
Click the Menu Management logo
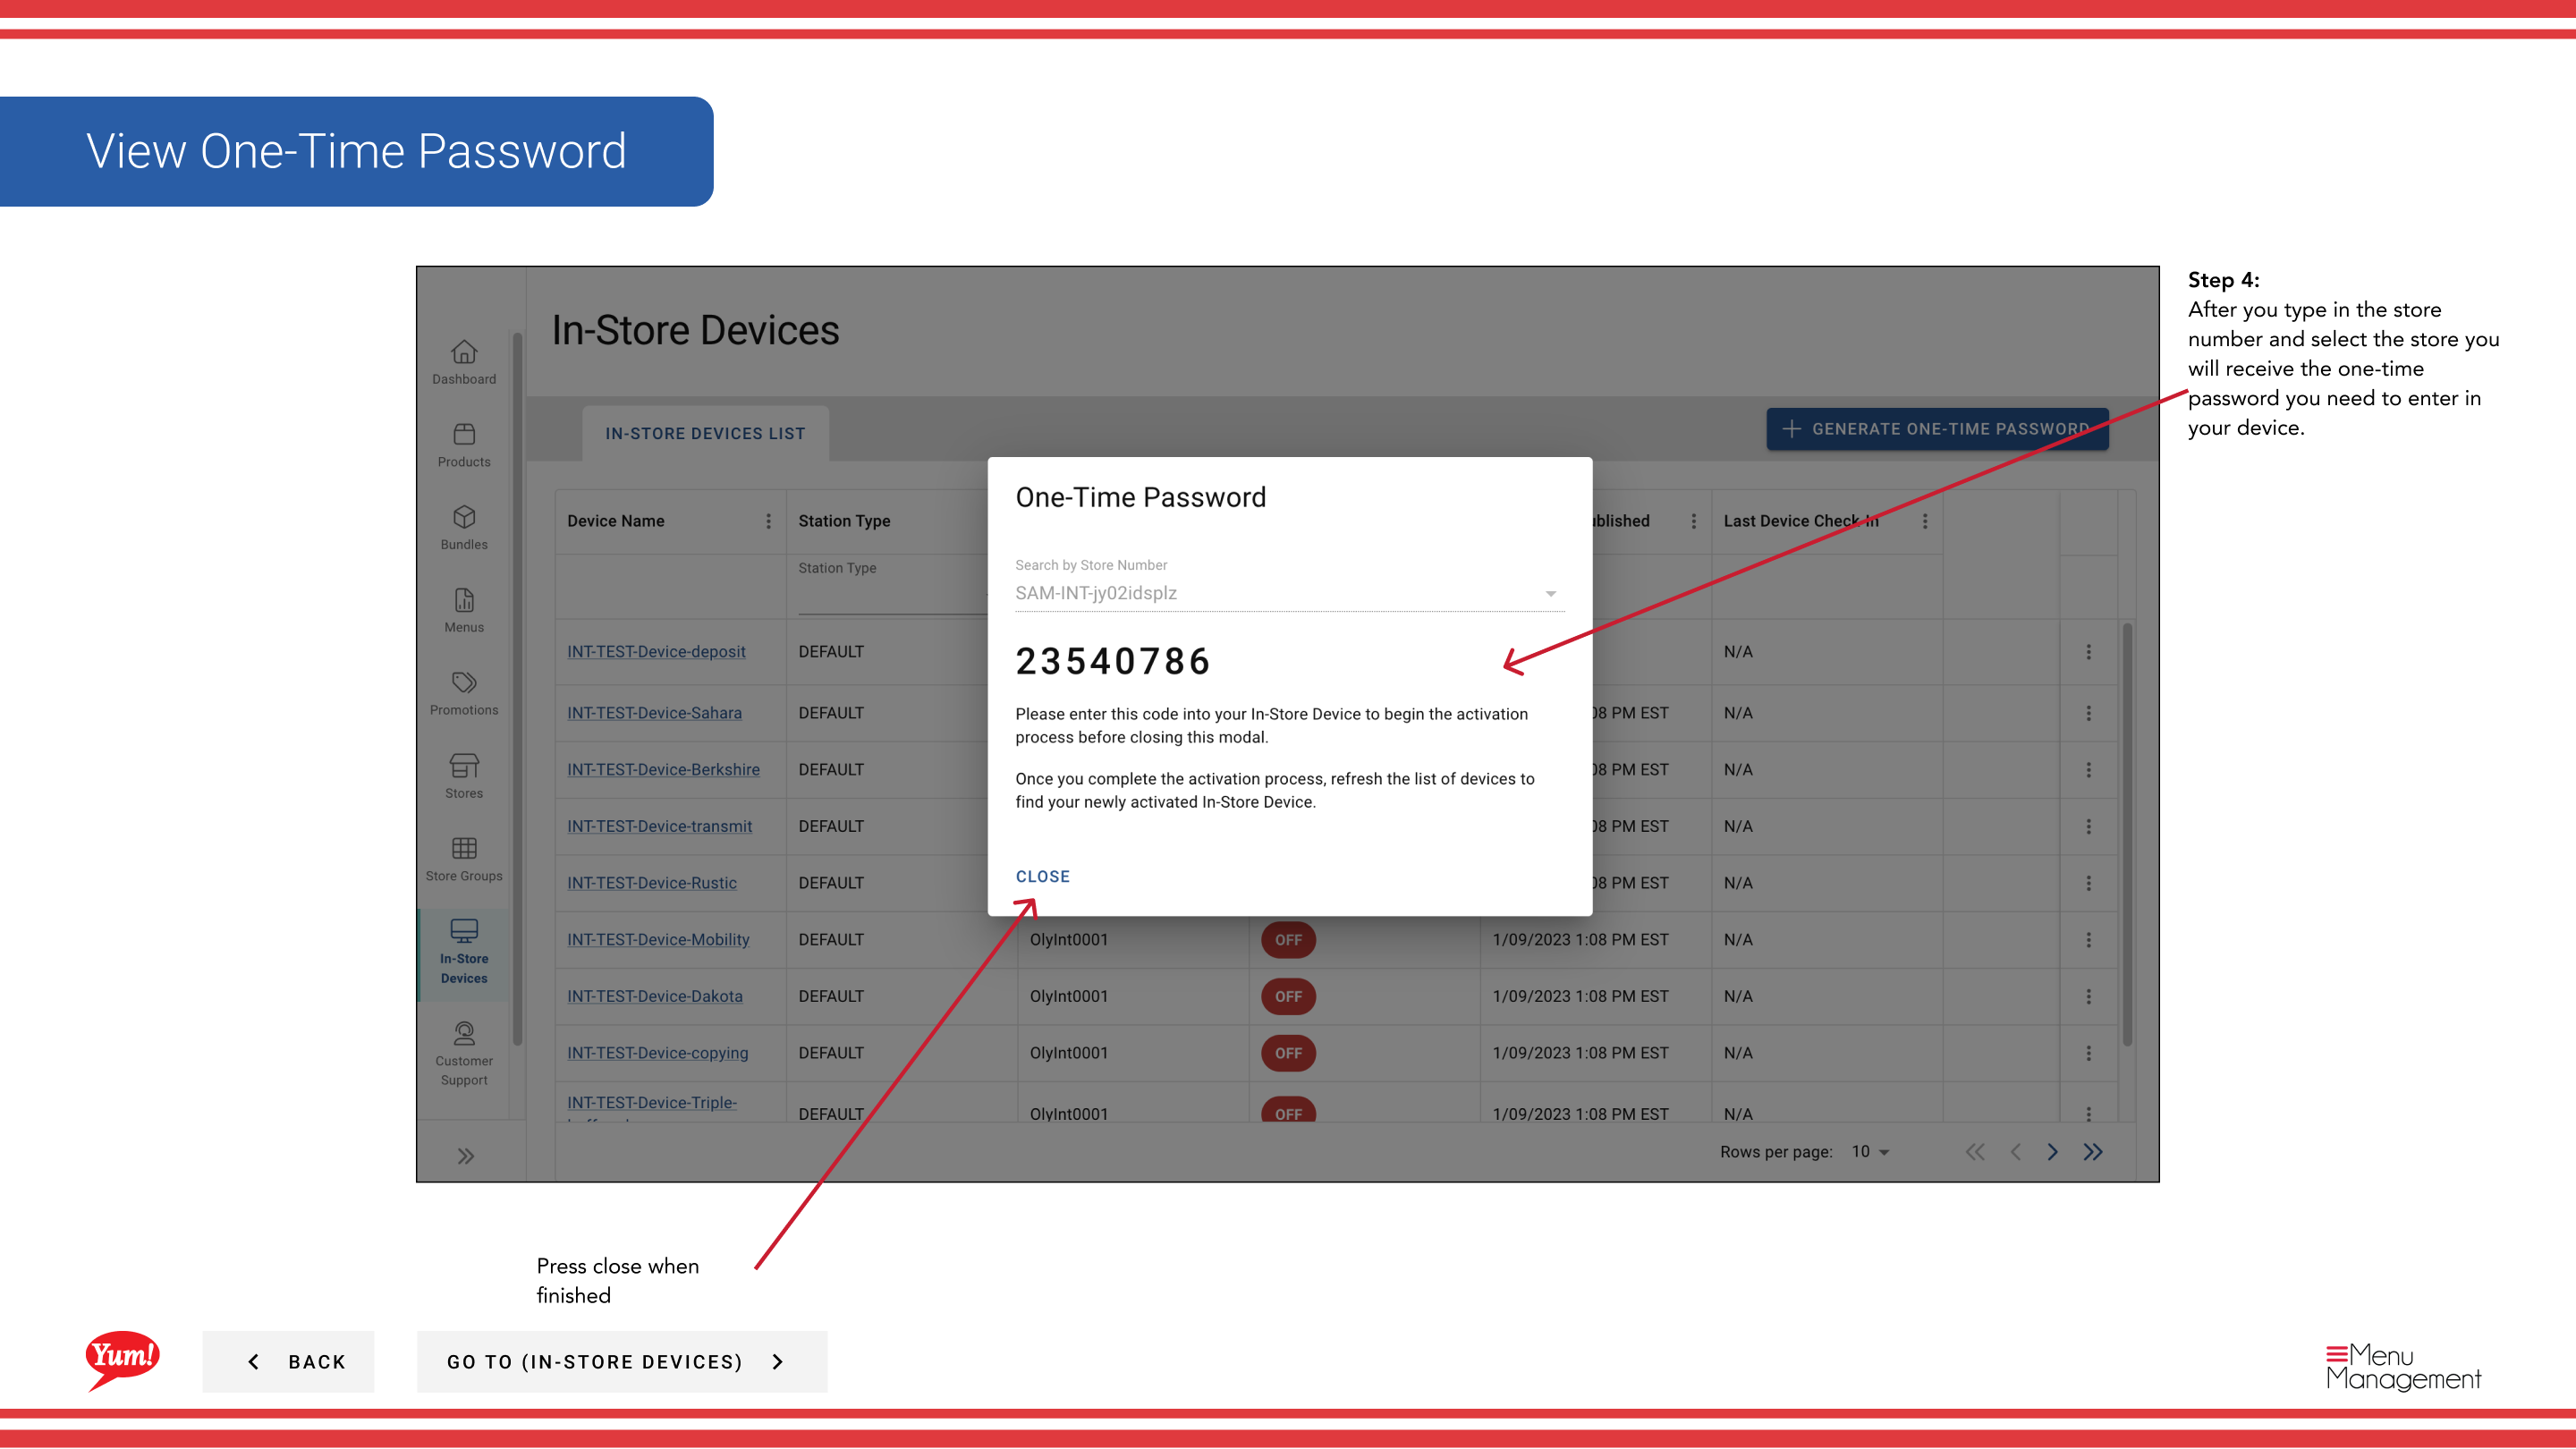[x=2404, y=1367]
